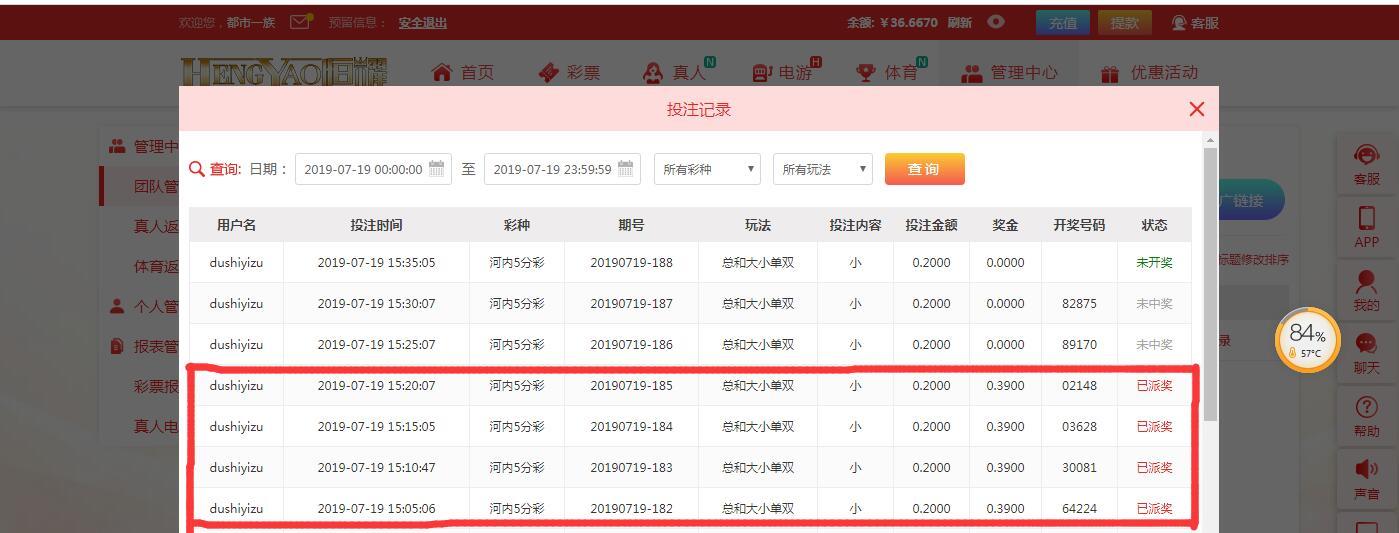Click 期号 column header
The width and height of the screenshot is (1399, 533).
pos(631,225)
